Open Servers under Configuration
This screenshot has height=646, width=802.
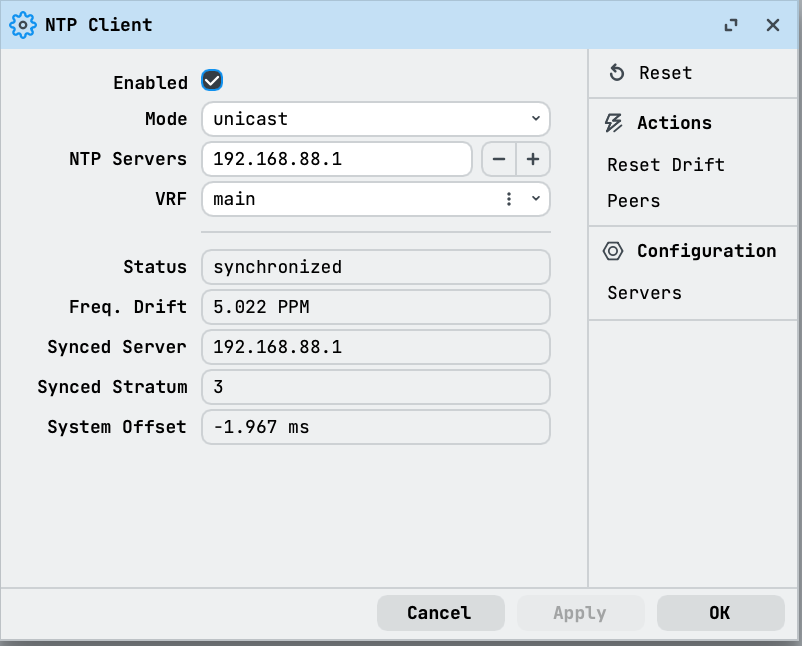click(644, 293)
